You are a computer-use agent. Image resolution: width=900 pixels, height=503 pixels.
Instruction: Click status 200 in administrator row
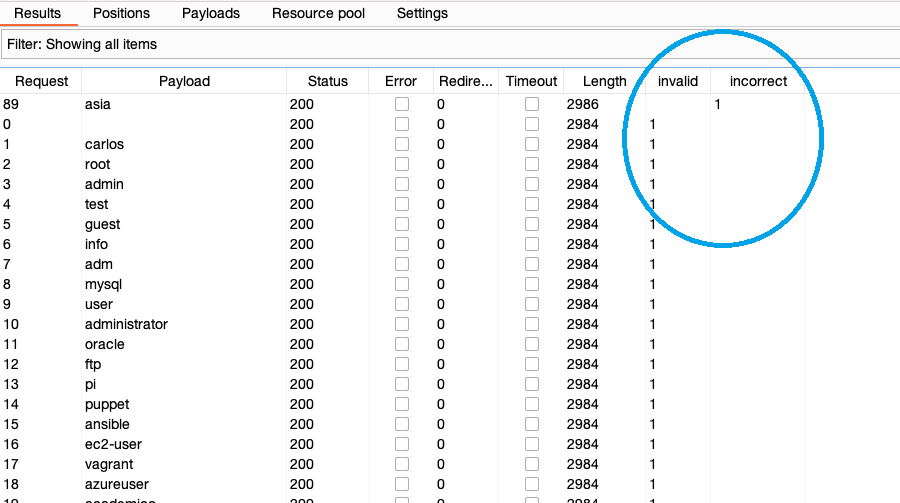click(x=302, y=324)
